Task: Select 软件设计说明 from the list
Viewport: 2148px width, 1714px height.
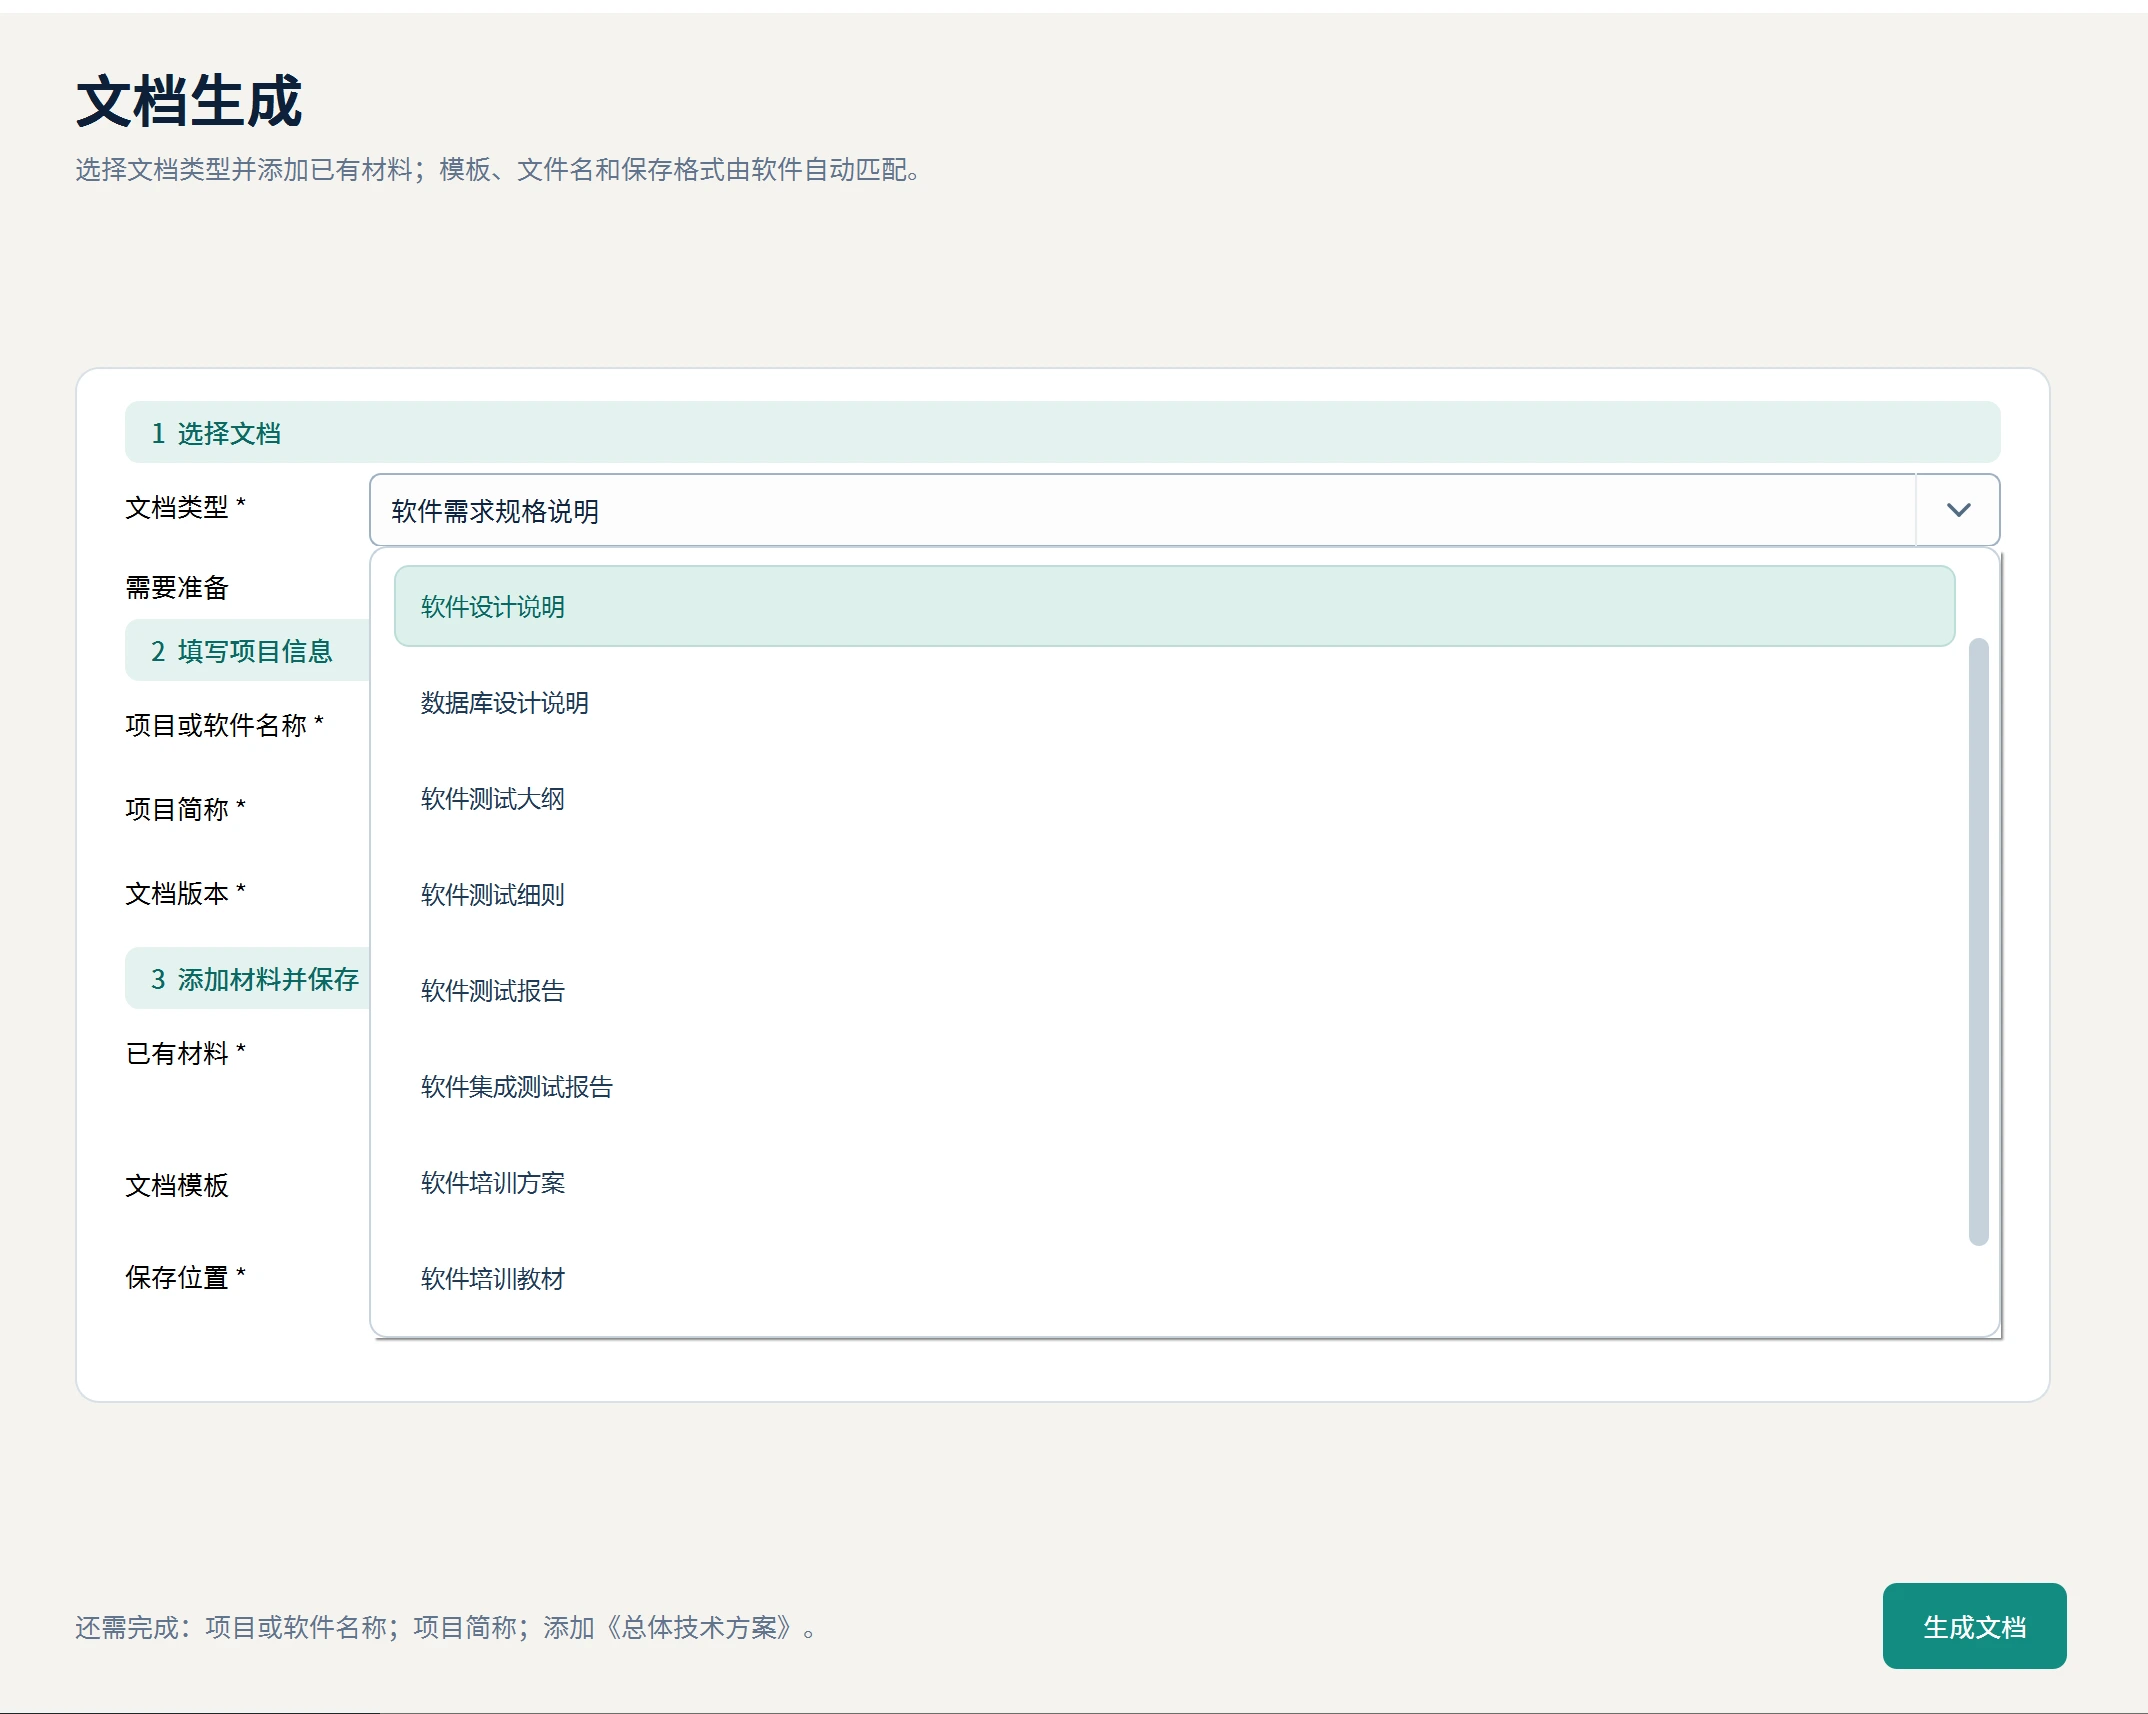Action: (x=1174, y=606)
